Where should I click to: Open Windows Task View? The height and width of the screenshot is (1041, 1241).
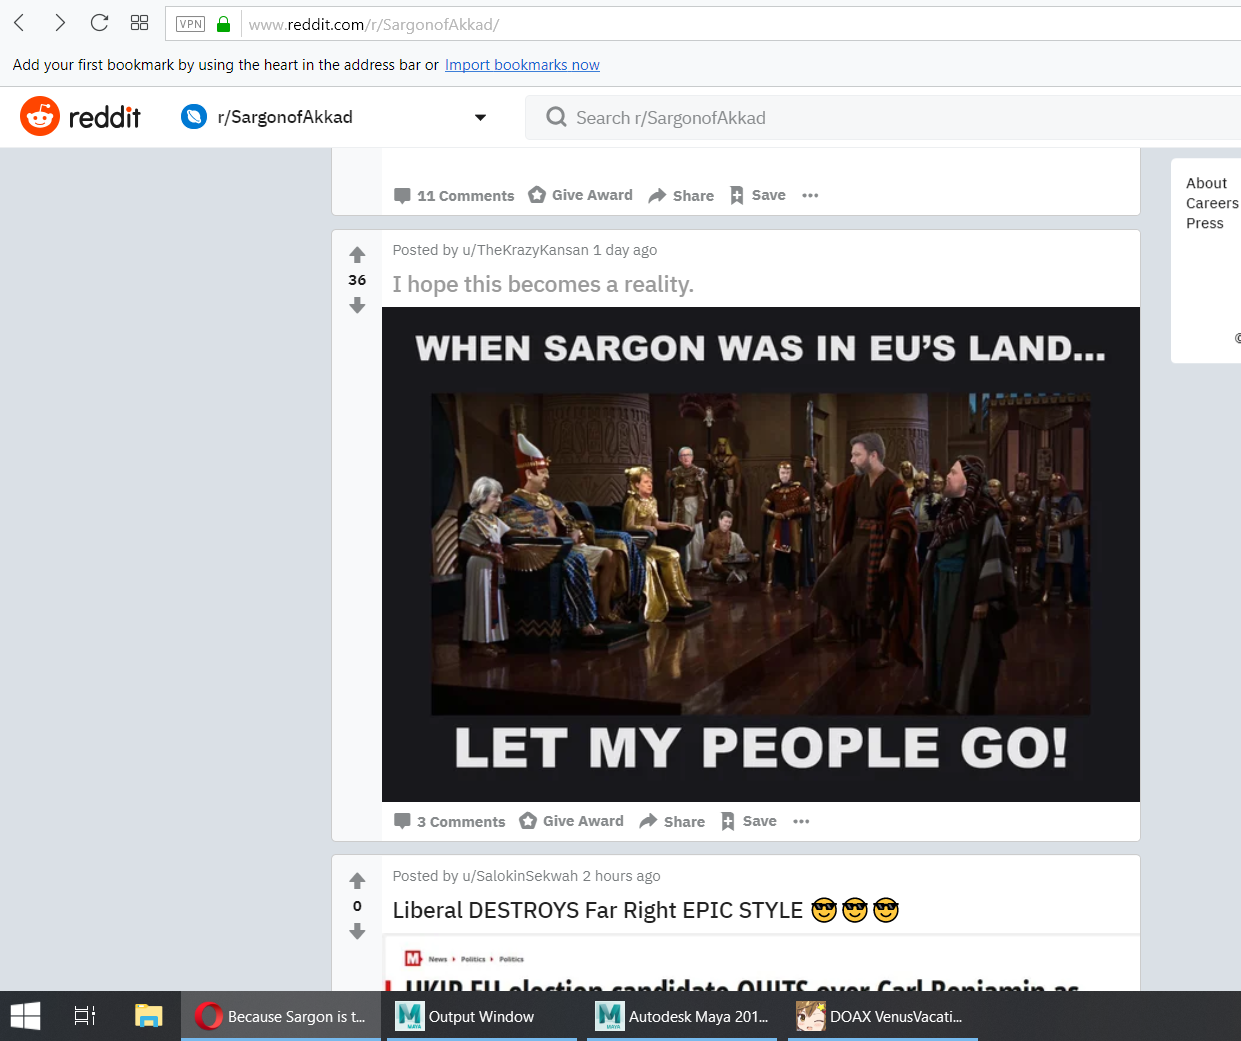[85, 1016]
